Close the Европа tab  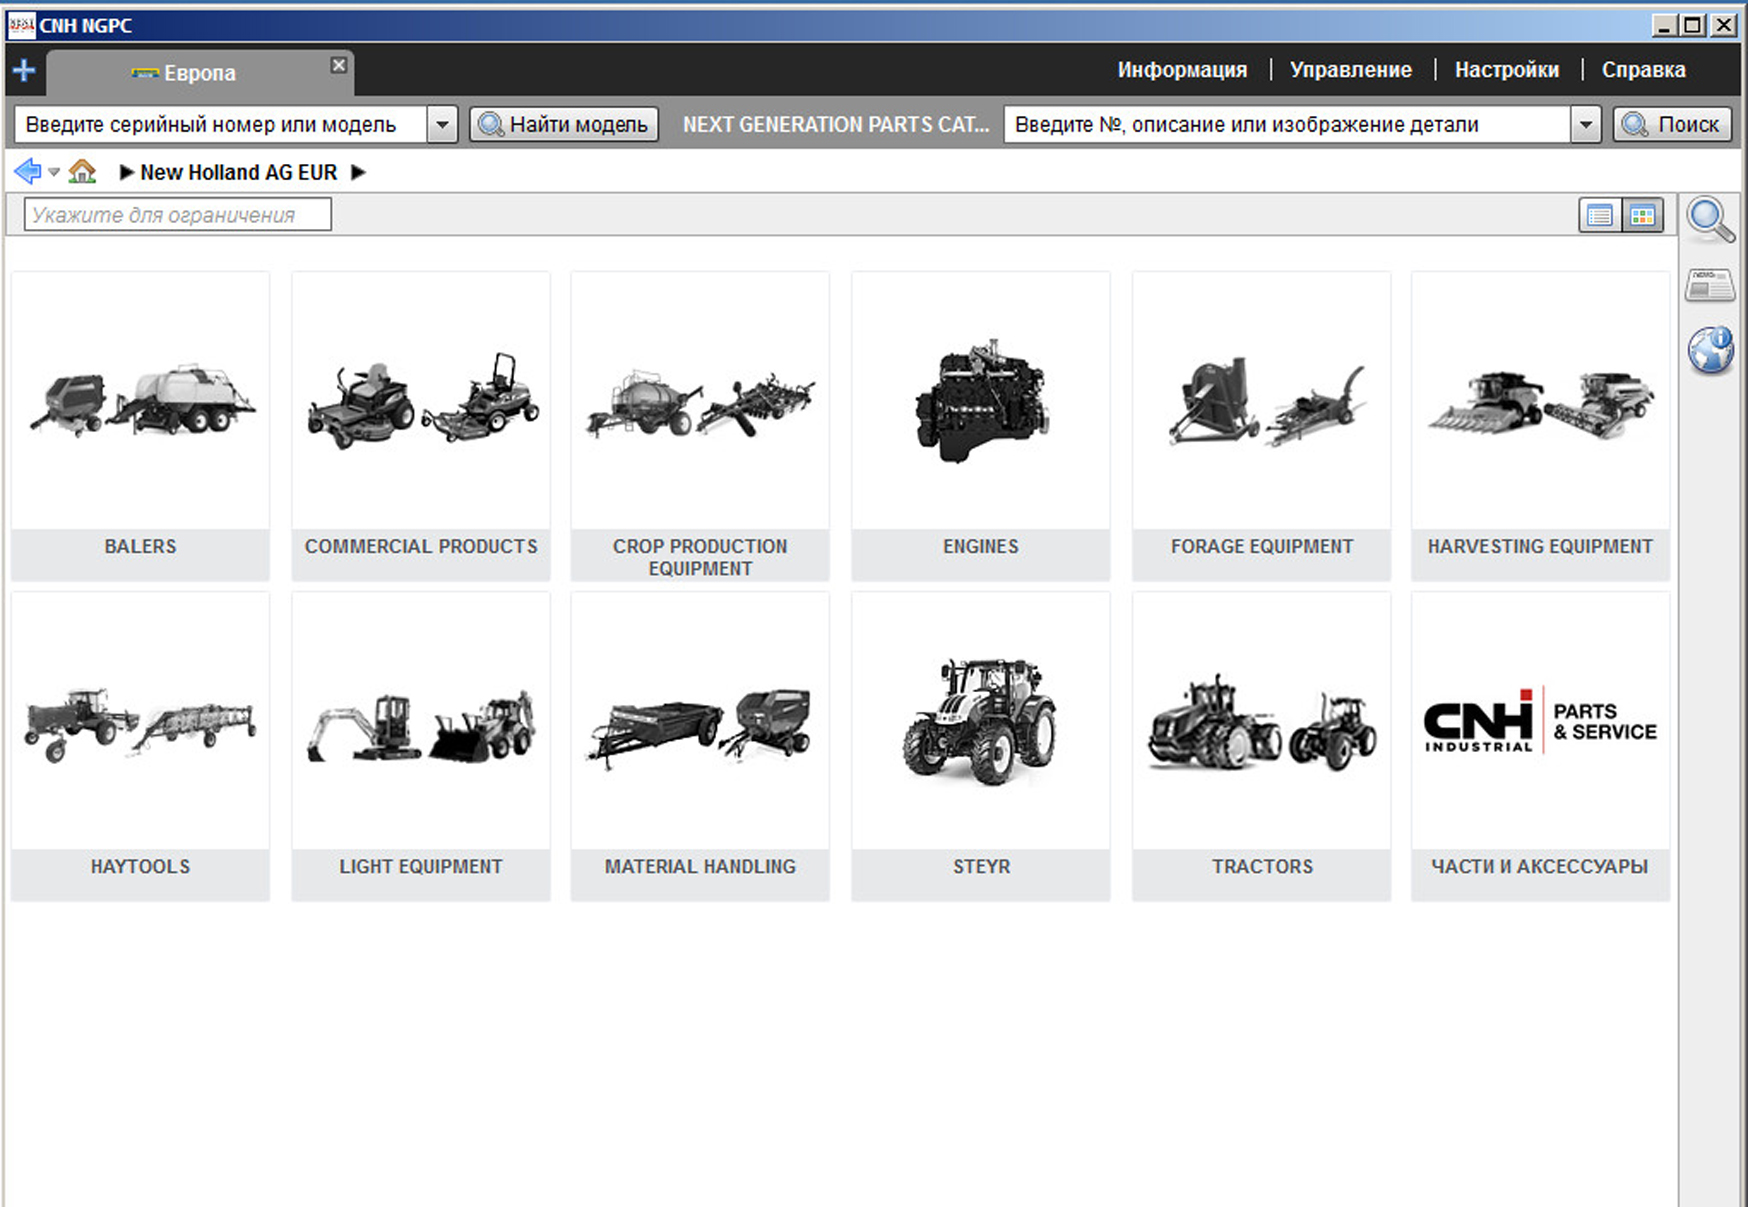[339, 65]
